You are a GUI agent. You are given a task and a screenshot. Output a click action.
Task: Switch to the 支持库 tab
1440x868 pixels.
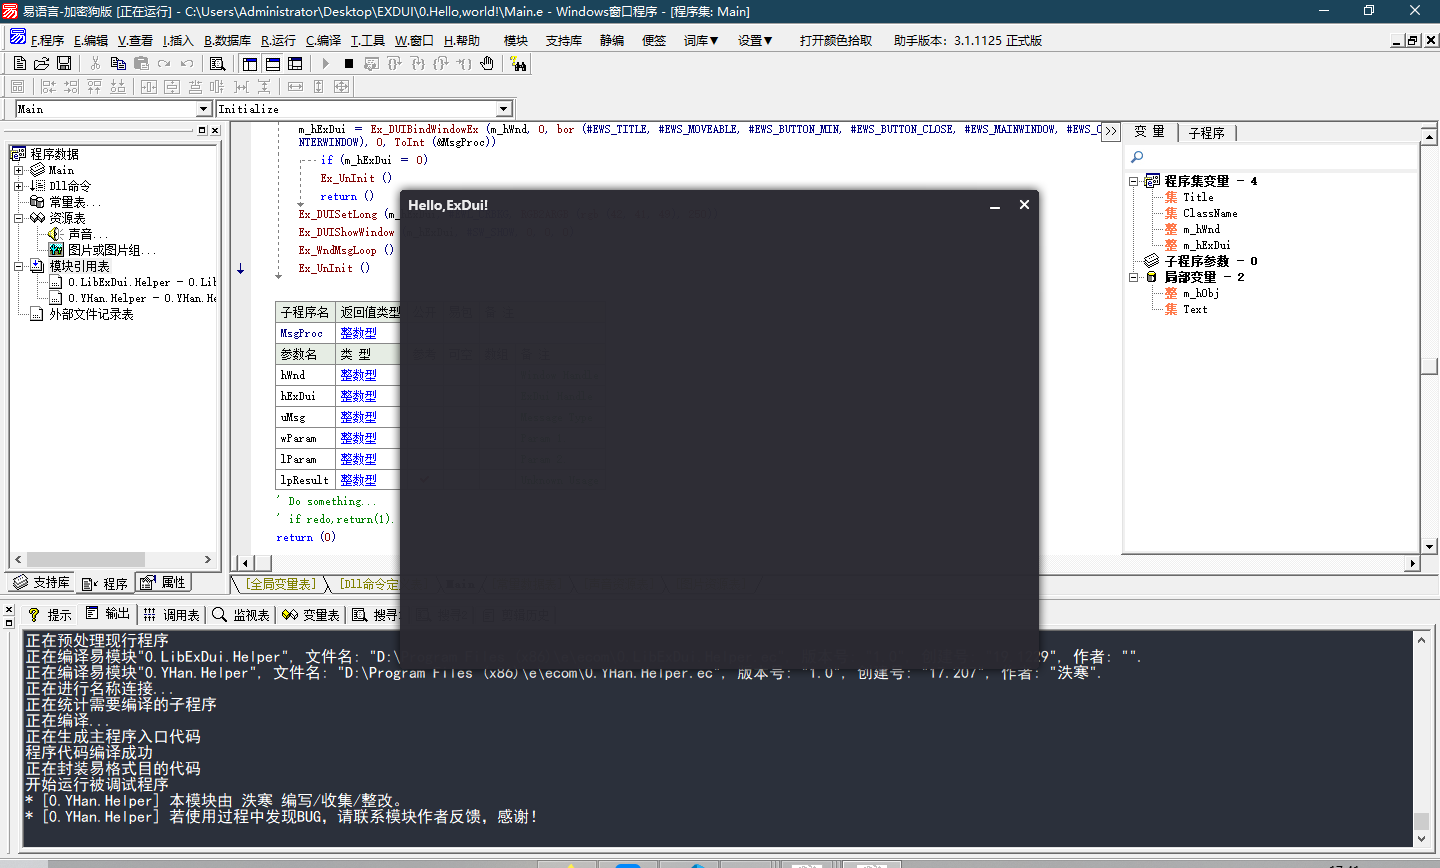pyautogui.click(x=42, y=582)
